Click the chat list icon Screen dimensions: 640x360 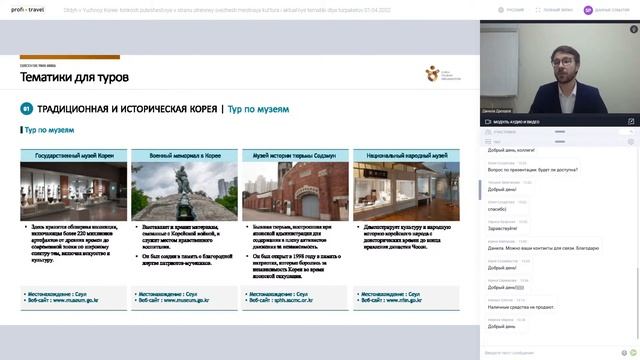coord(488,142)
